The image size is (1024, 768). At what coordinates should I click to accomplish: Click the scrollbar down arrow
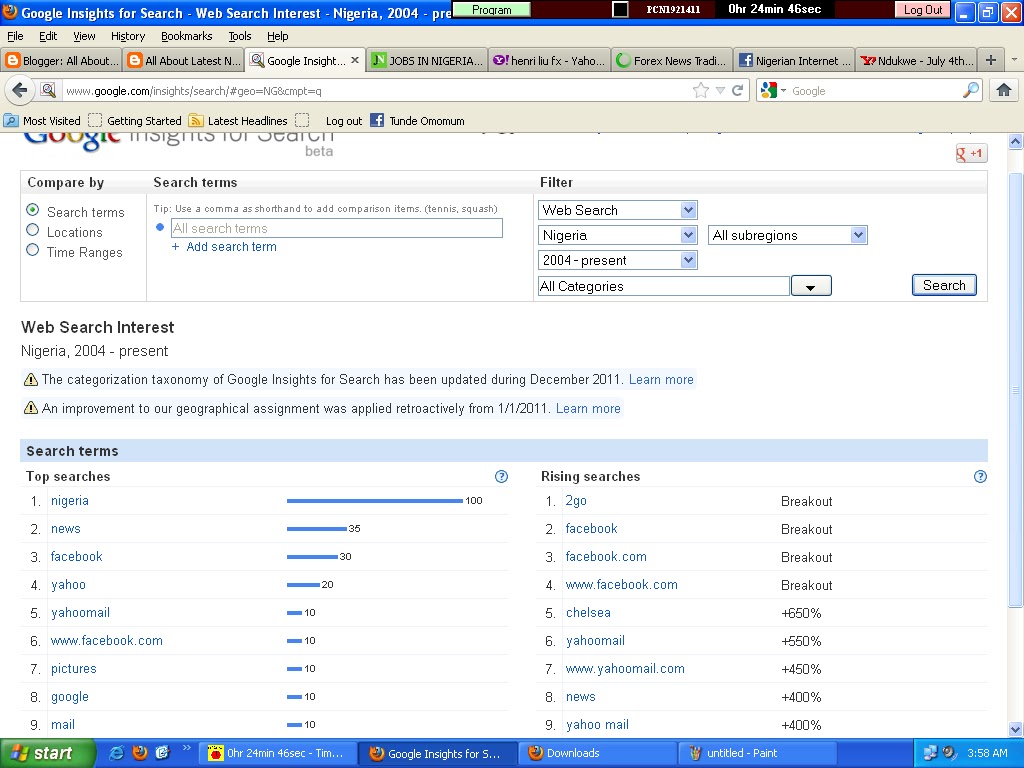tap(1015, 729)
